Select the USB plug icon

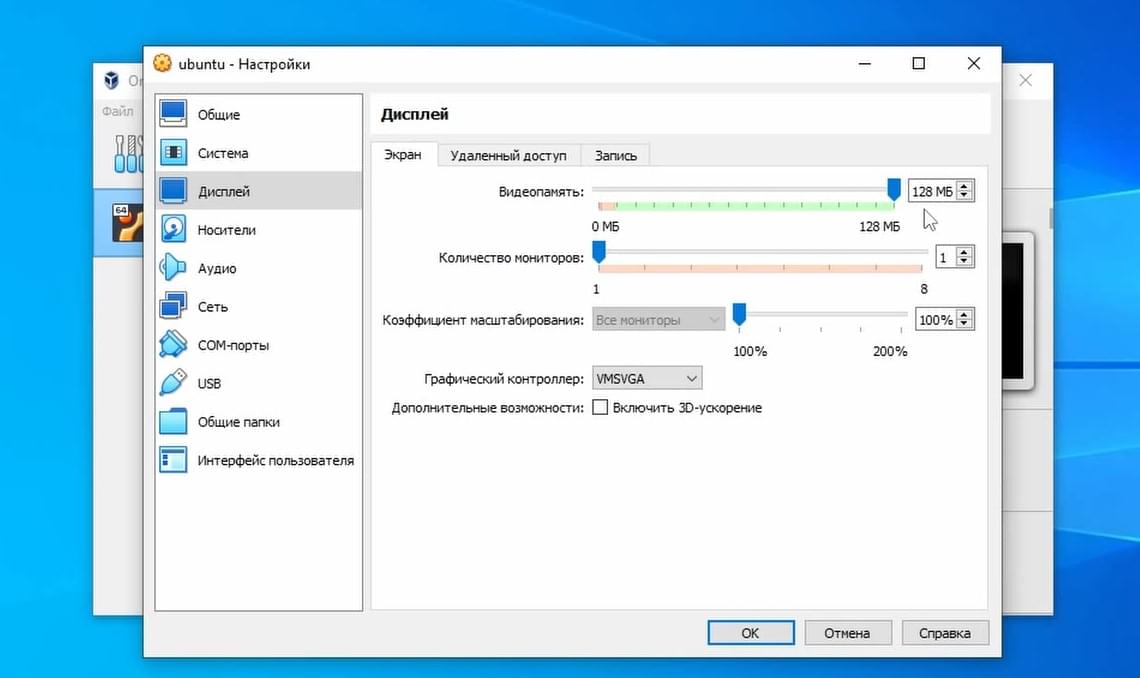(173, 383)
